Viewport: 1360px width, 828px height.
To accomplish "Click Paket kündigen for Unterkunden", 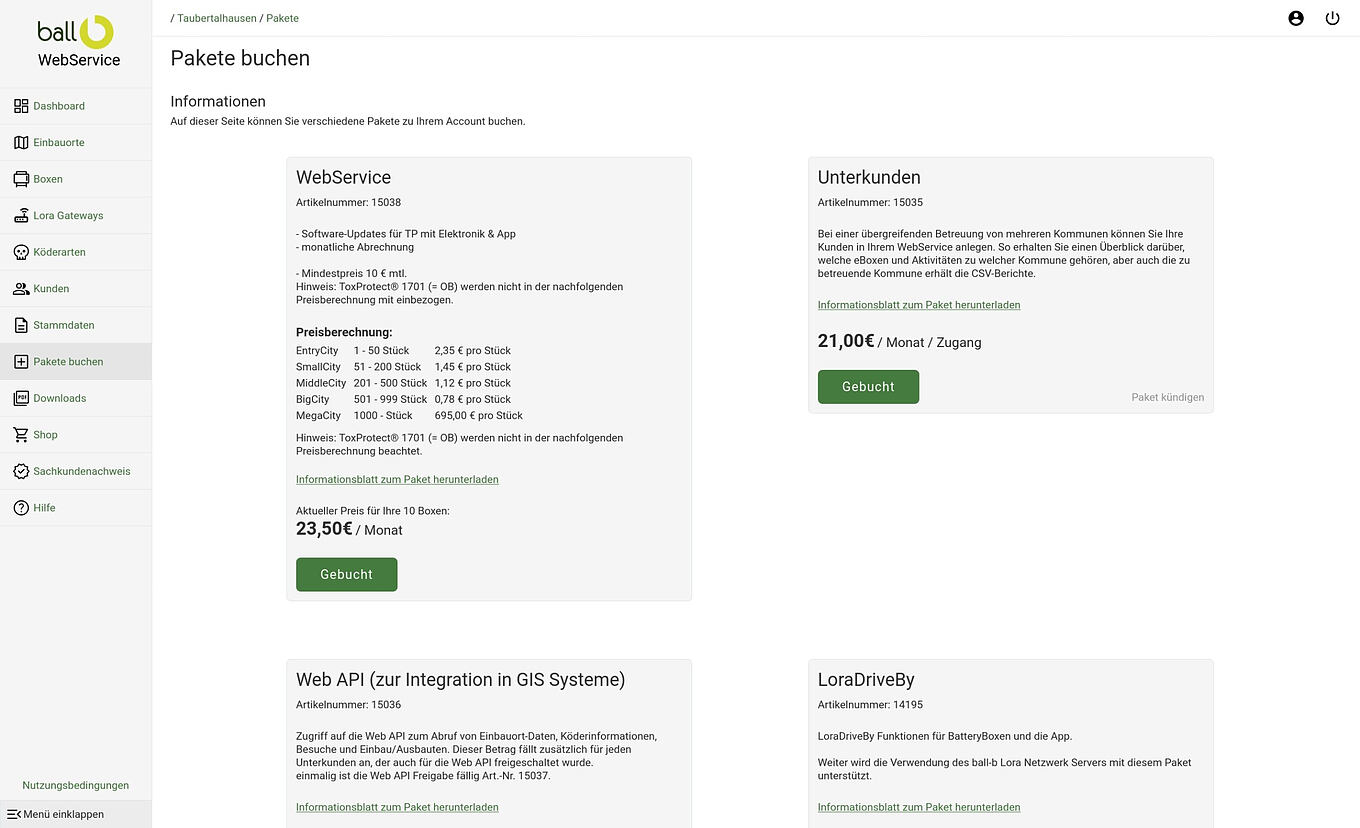I will 1168,397.
